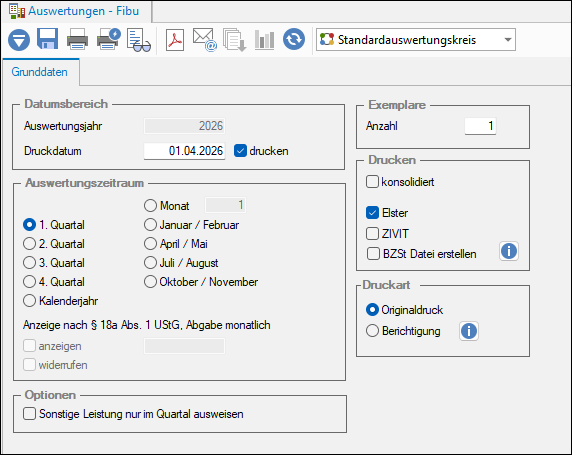
Task: Click the Print icon
Action: [x=77, y=39]
